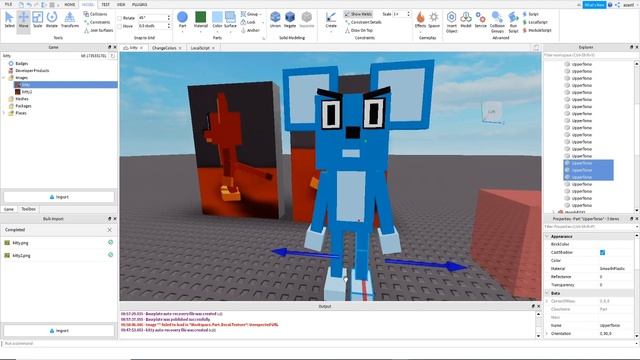
Task: Switch to the HOME ribbon tab
Action: tap(70, 4)
